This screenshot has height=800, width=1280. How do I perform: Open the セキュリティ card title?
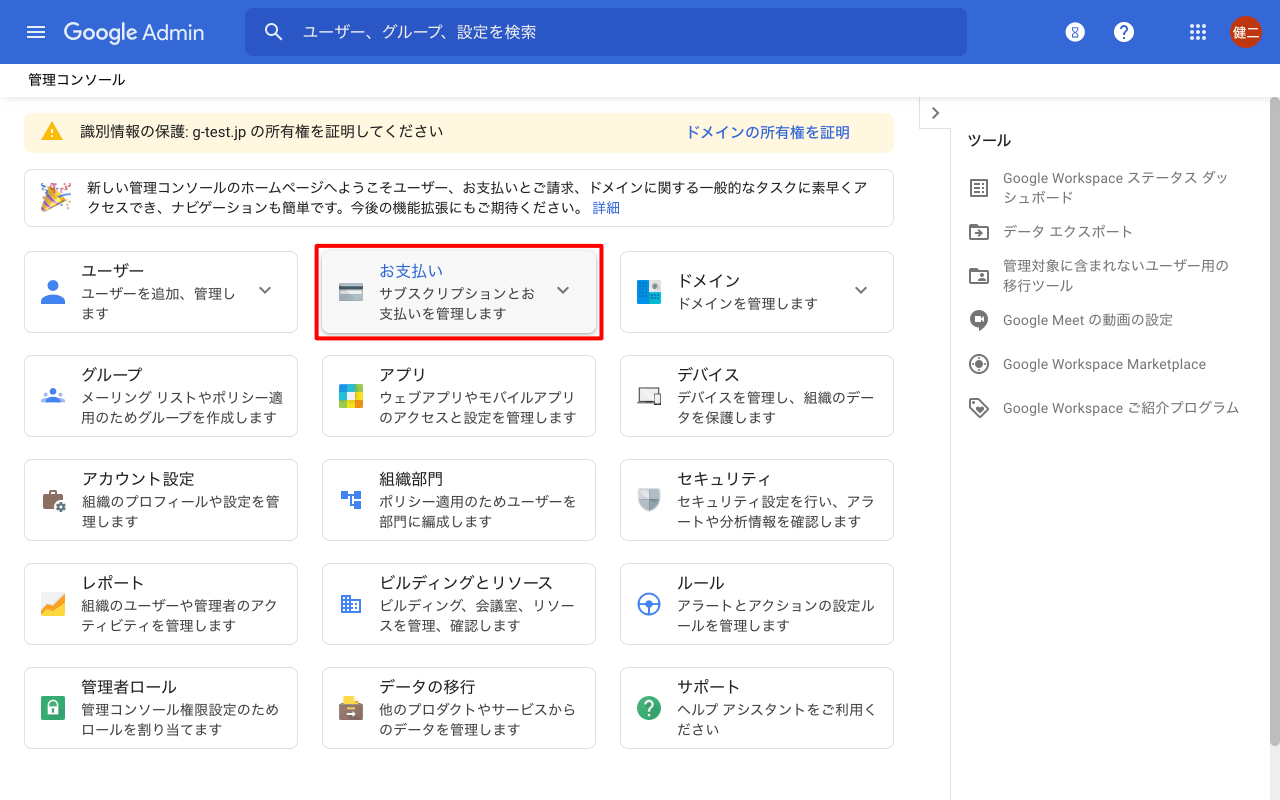[724, 479]
